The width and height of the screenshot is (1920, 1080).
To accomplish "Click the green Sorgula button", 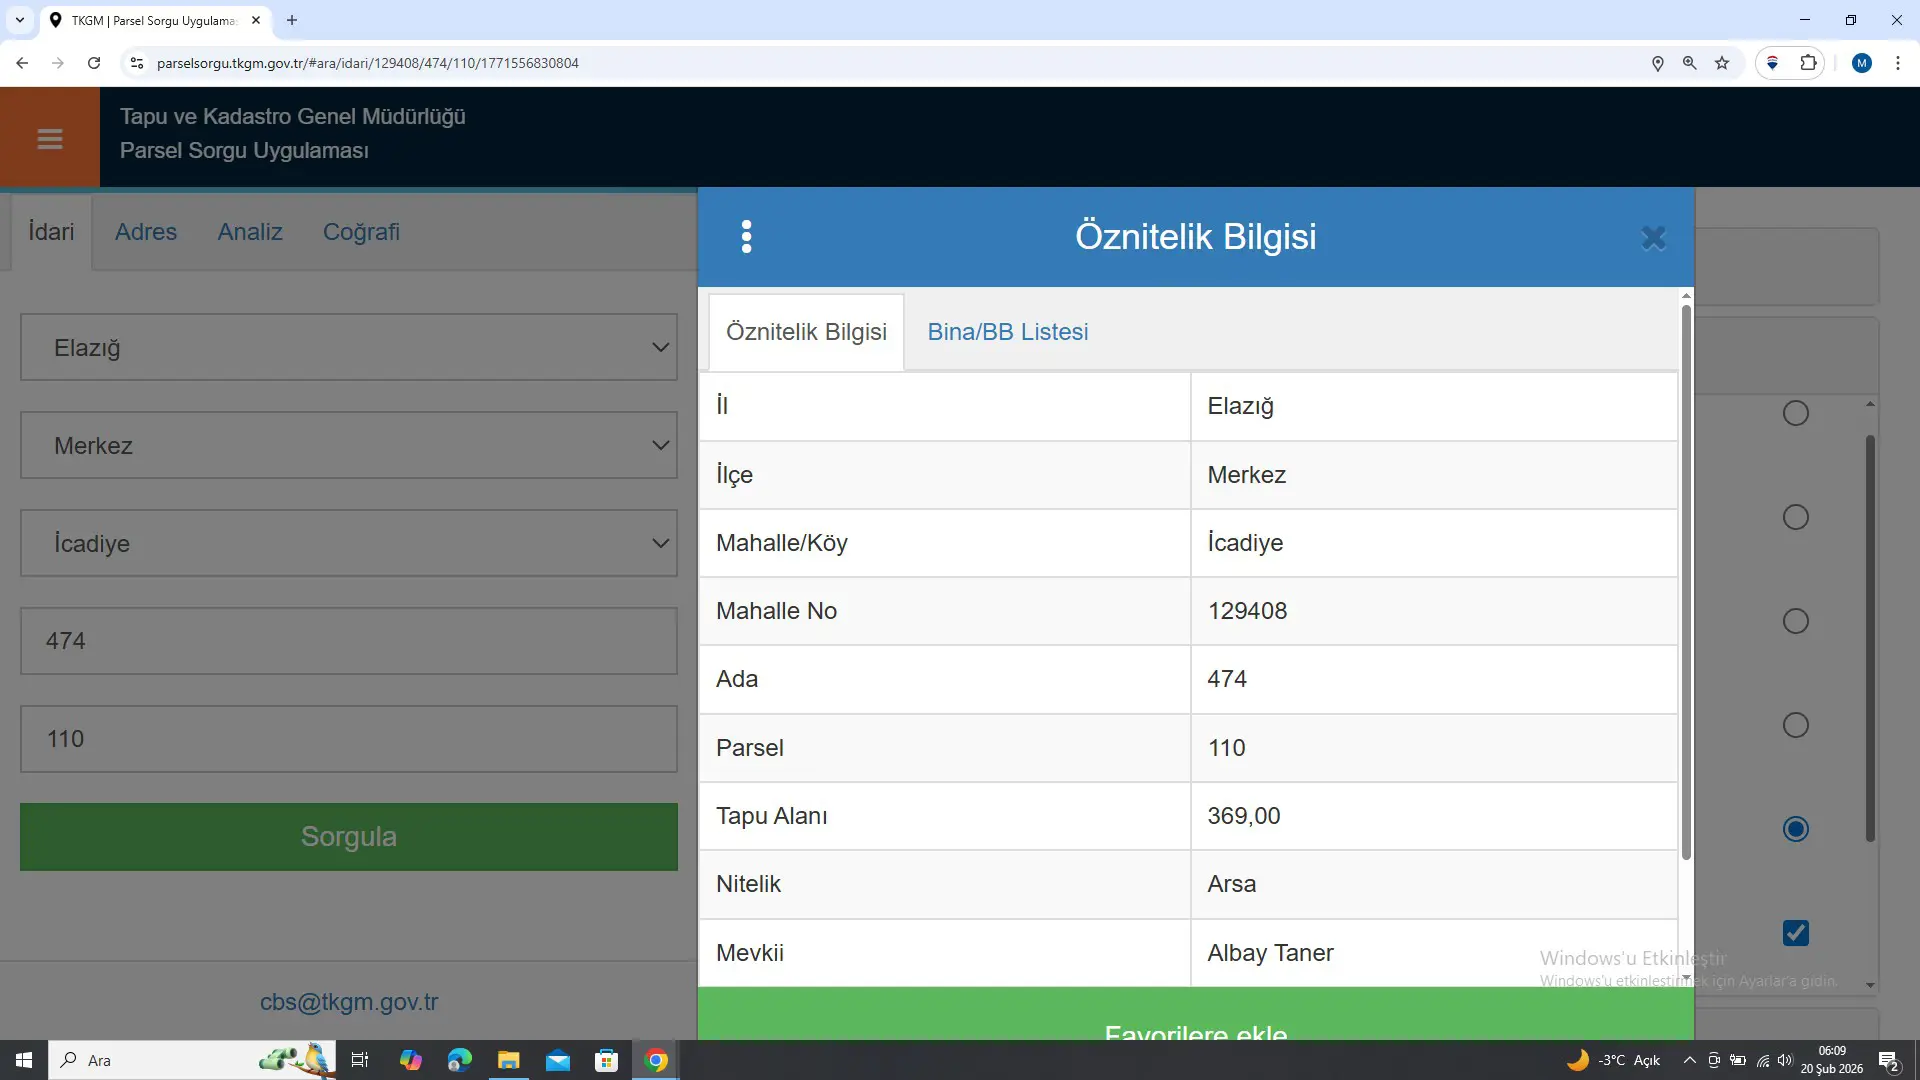I will (349, 837).
